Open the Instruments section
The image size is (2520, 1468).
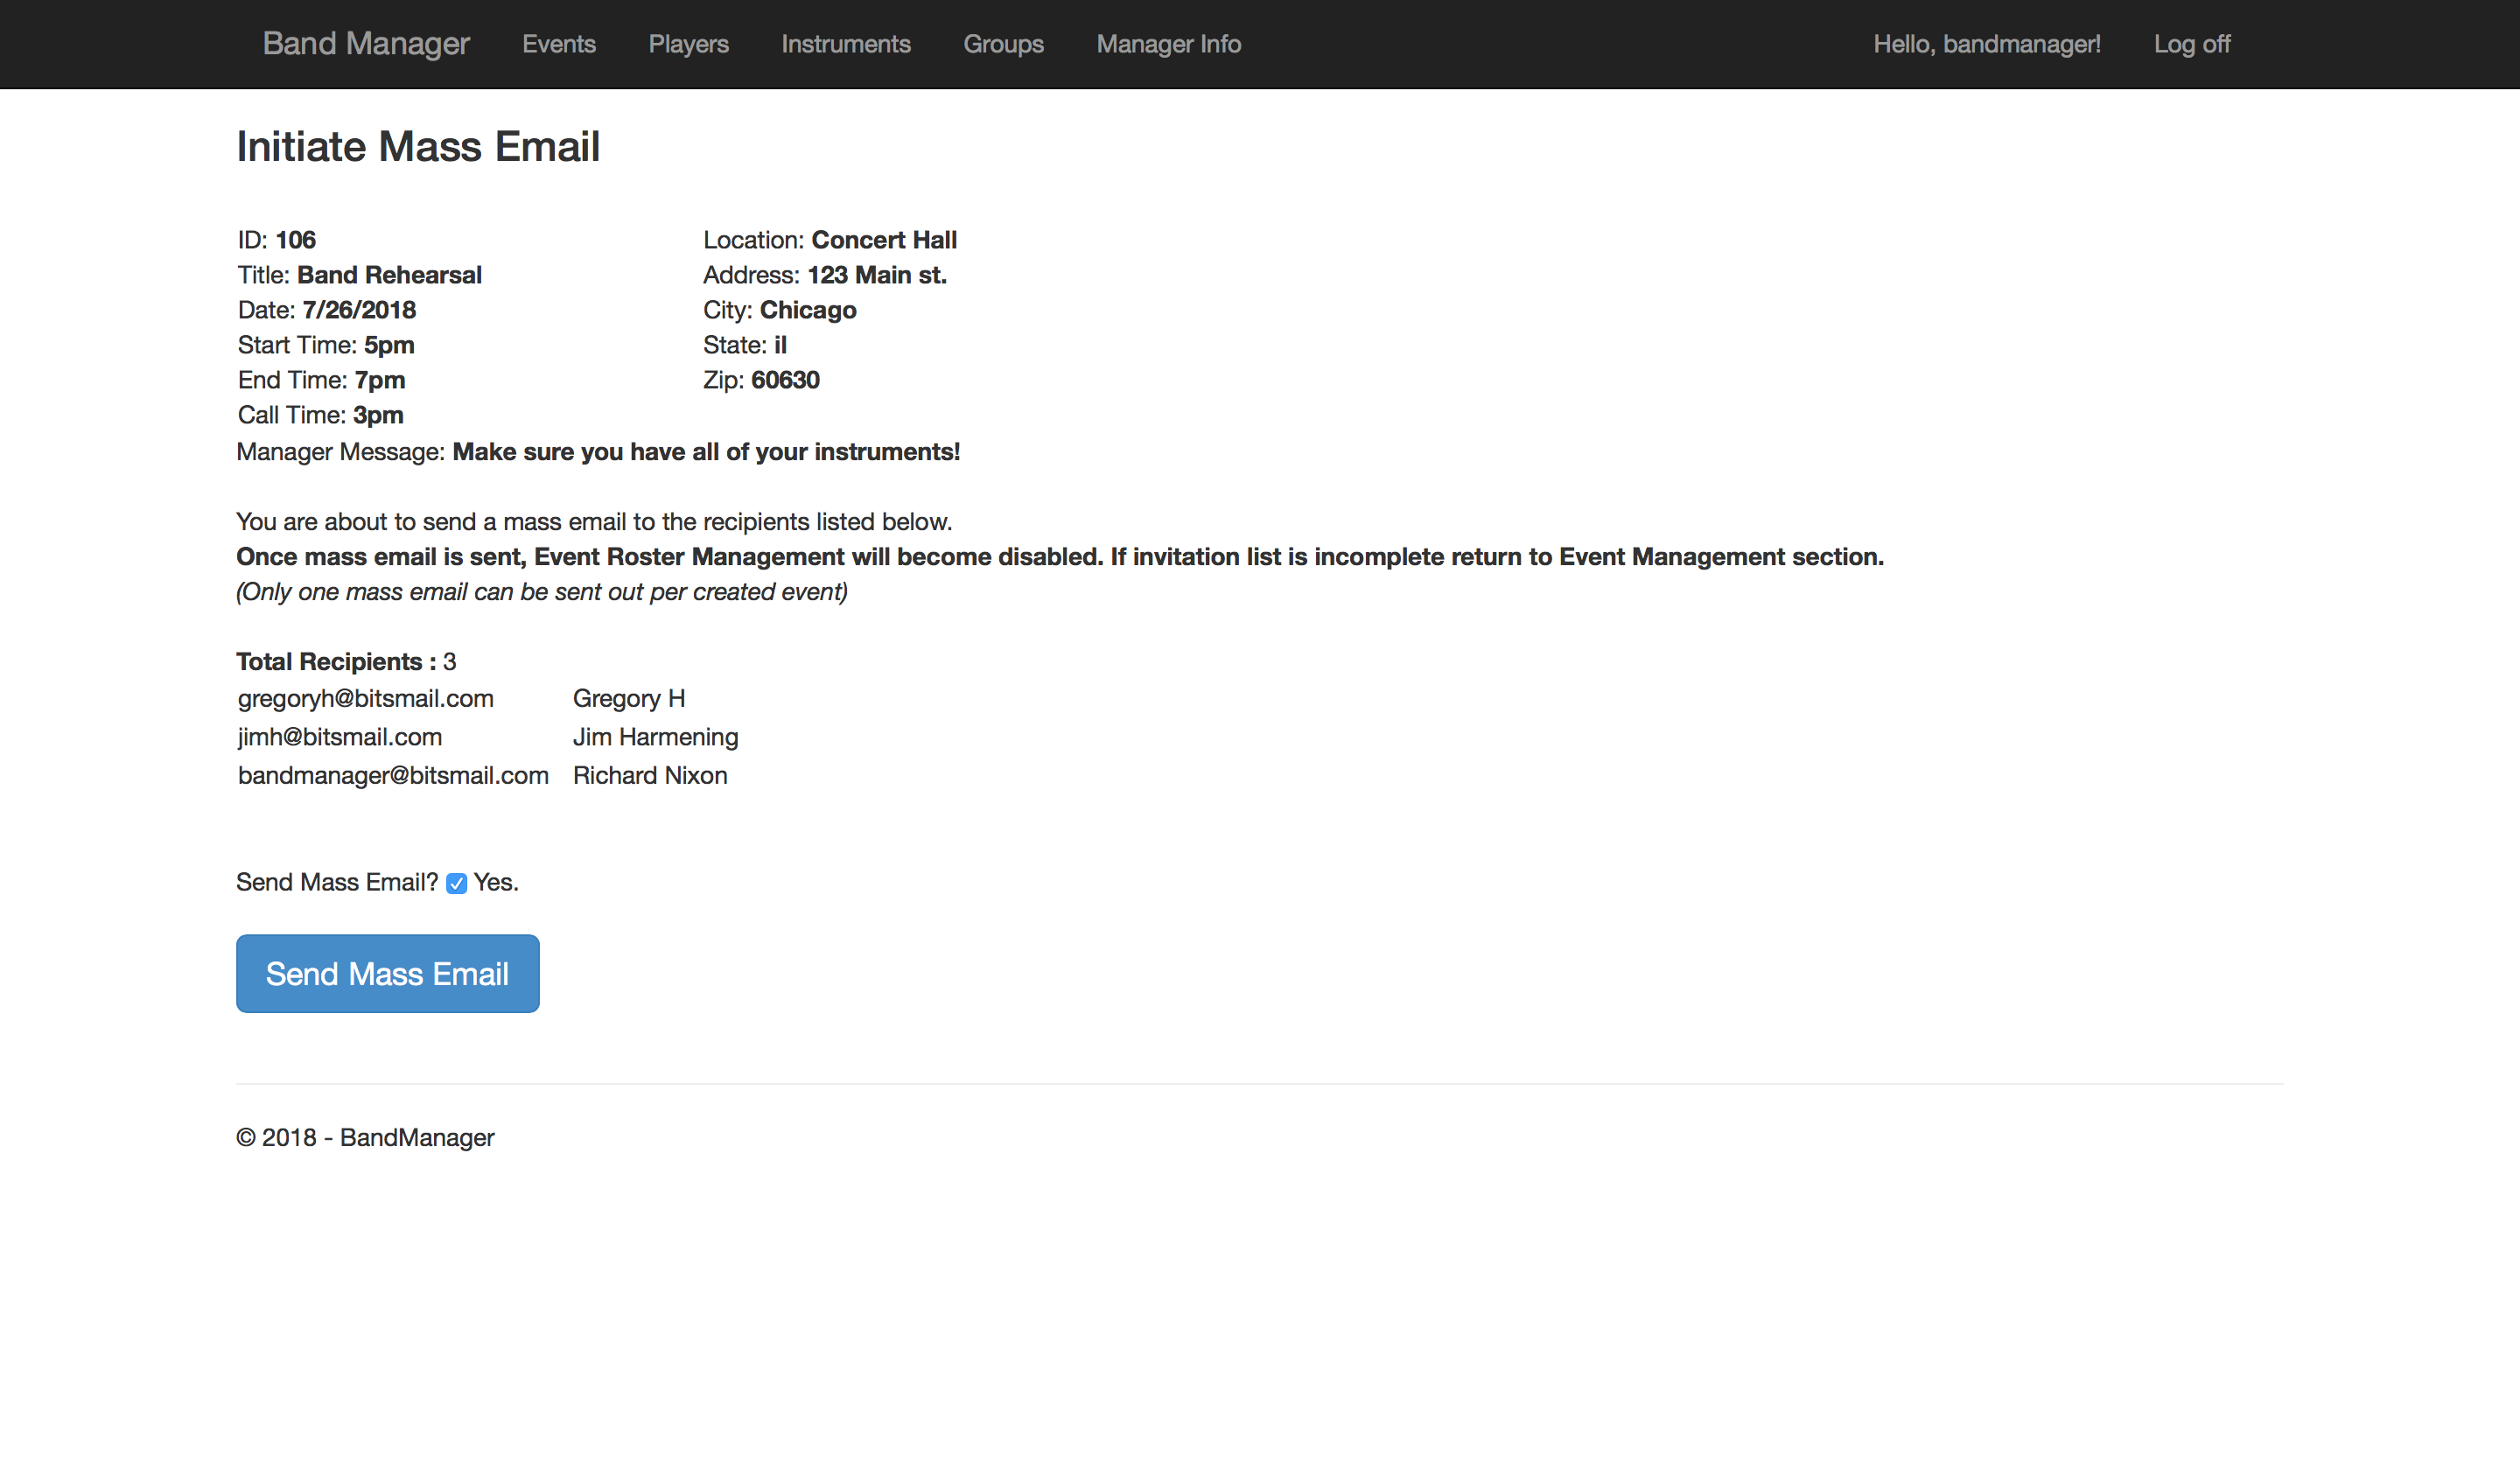[845, 44]
